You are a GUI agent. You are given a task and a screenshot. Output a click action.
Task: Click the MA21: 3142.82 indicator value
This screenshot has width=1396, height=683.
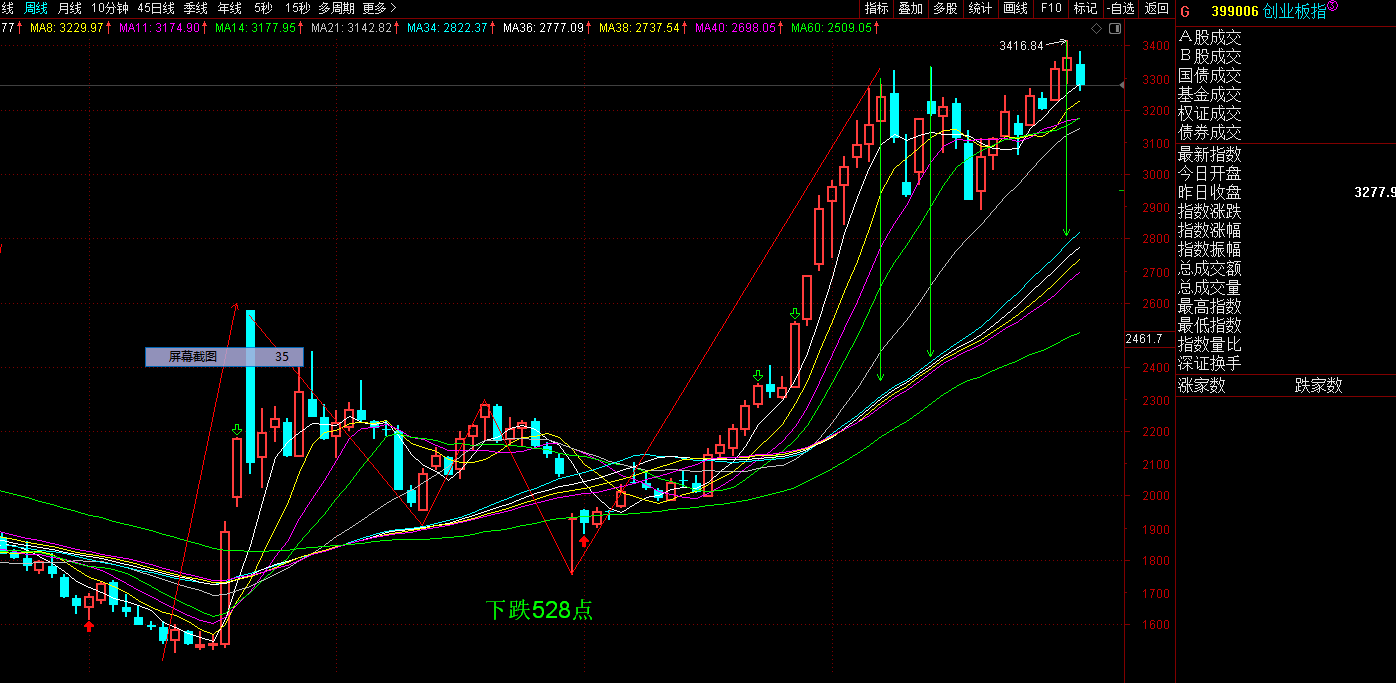[x=353, y=27]
